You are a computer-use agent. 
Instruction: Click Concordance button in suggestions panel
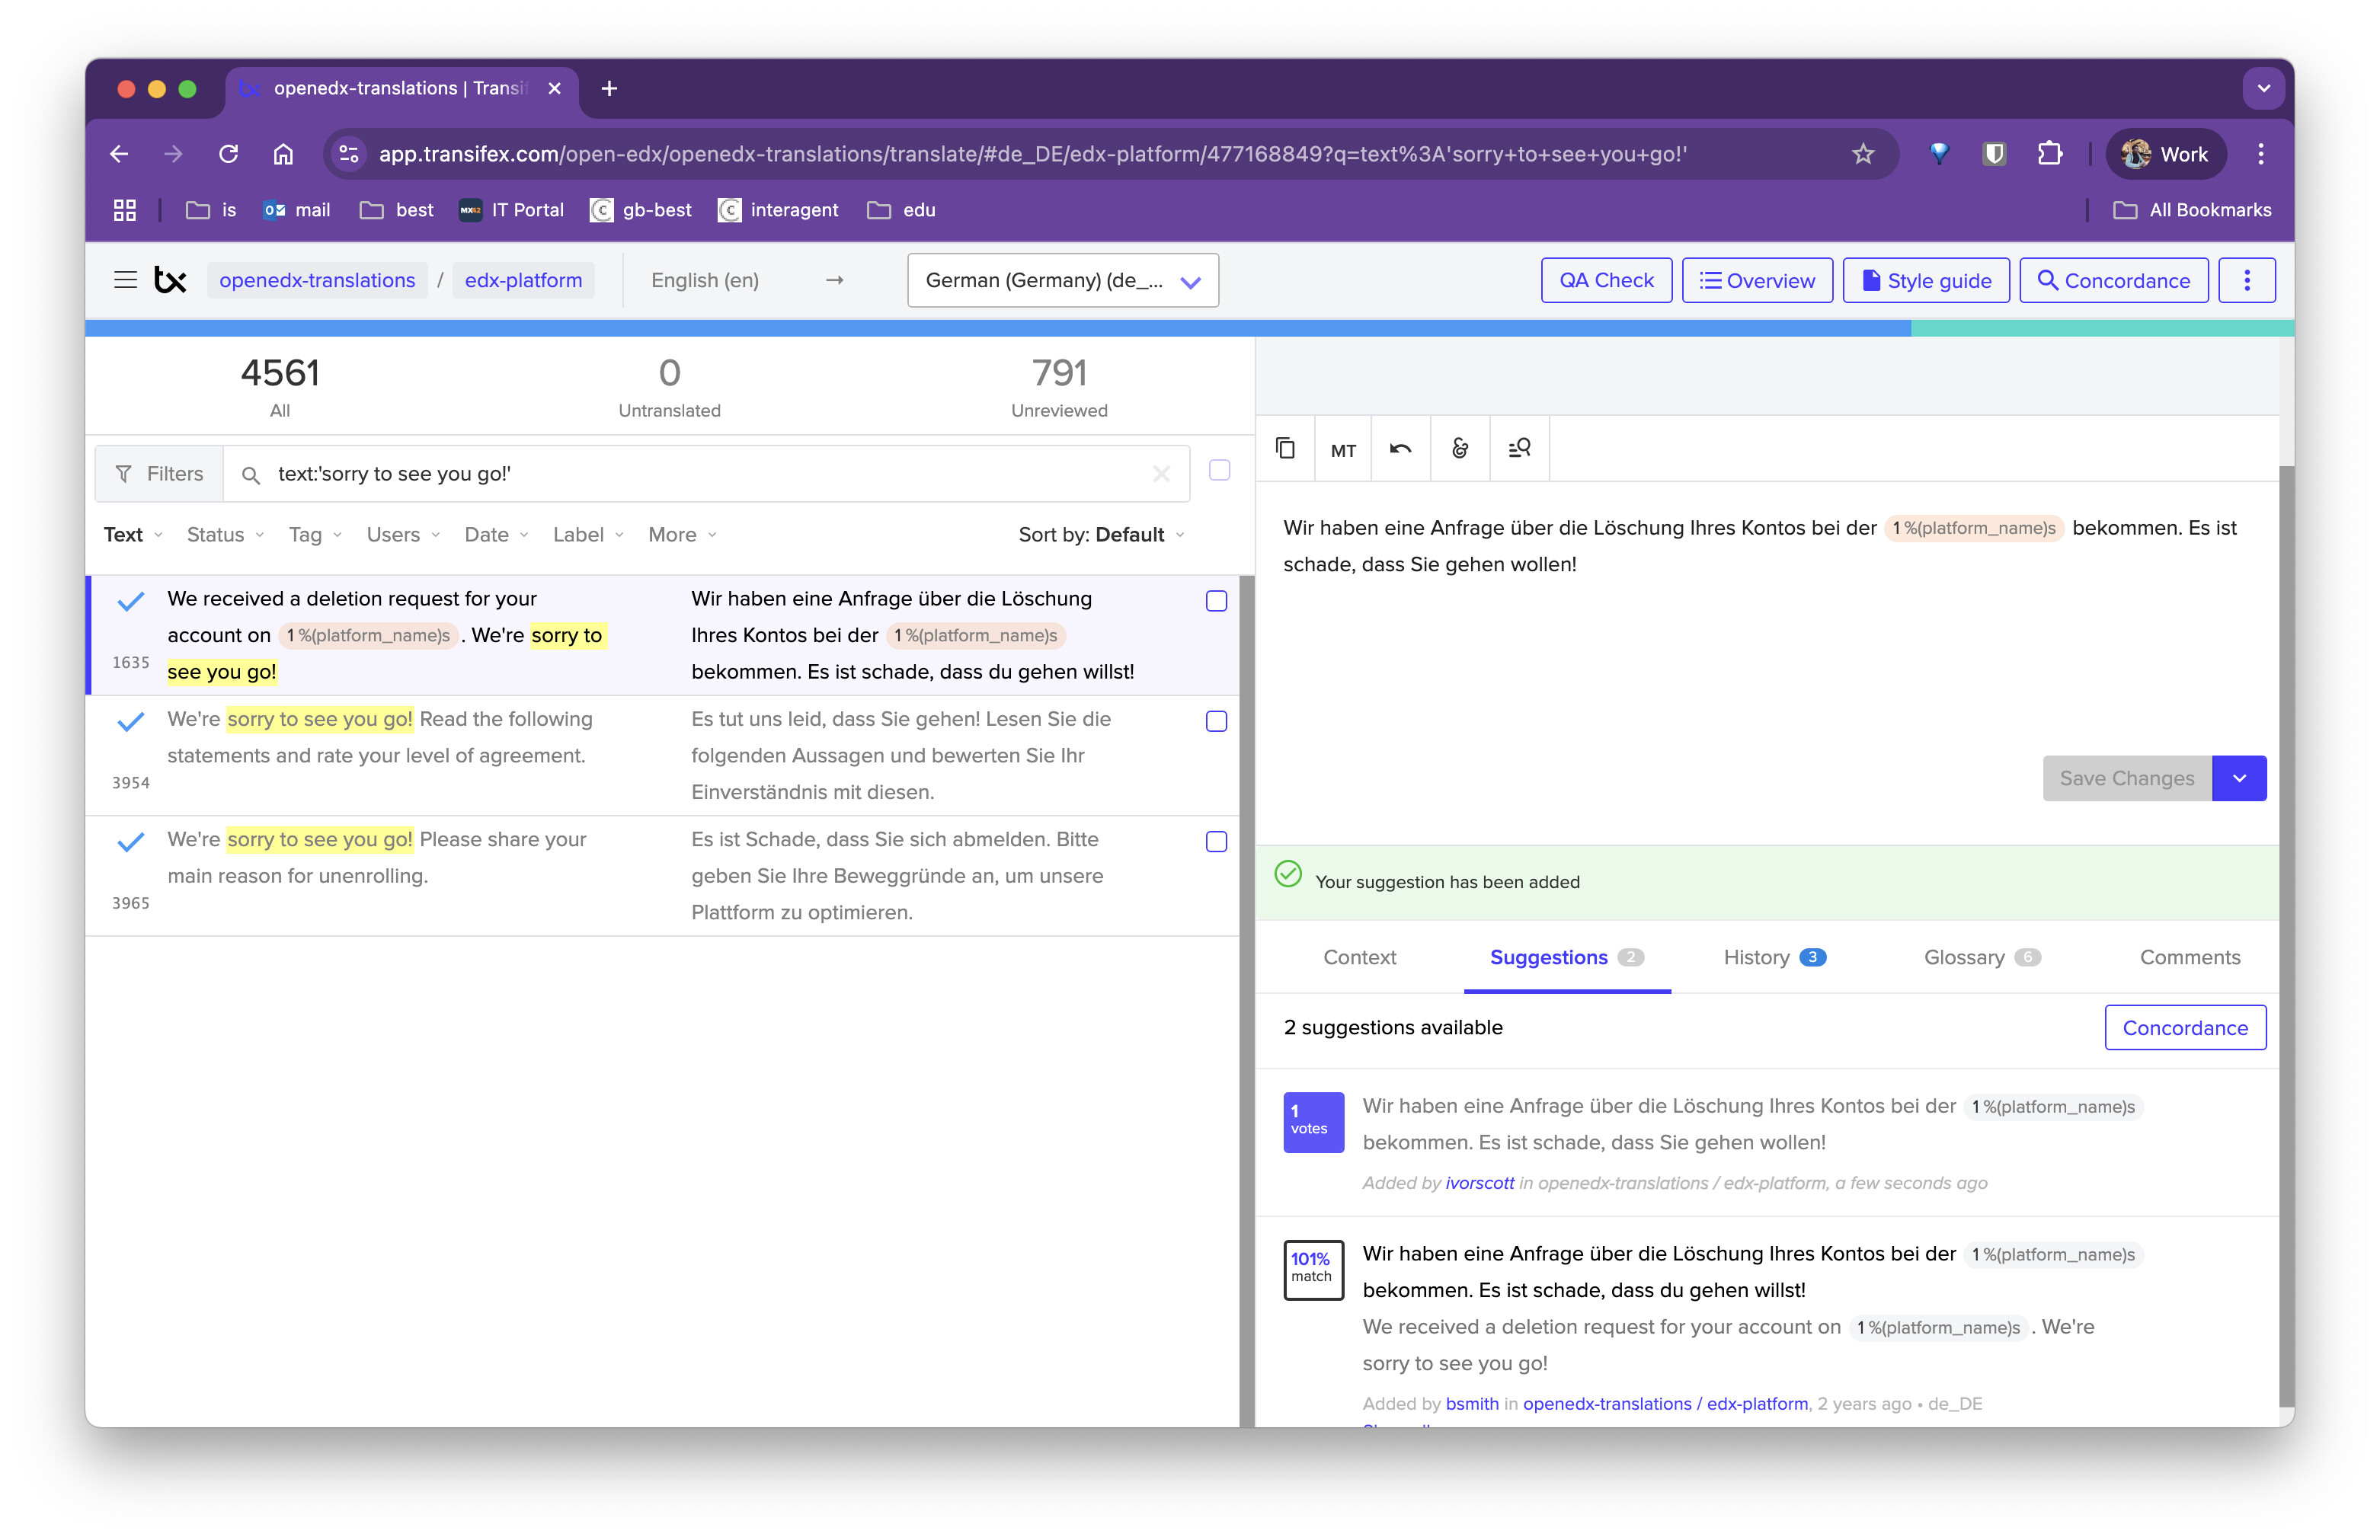[2185, 1028]
